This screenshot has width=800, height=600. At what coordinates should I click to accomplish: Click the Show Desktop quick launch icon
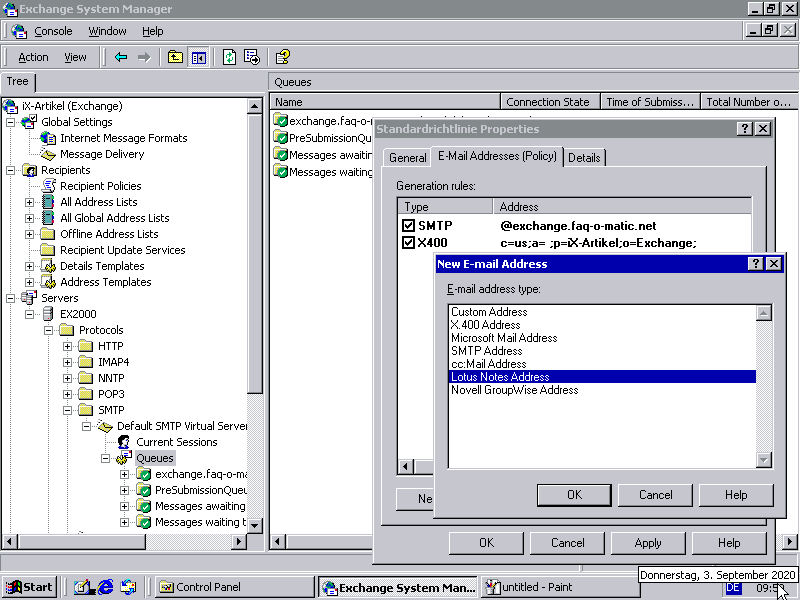pos(82,587)
